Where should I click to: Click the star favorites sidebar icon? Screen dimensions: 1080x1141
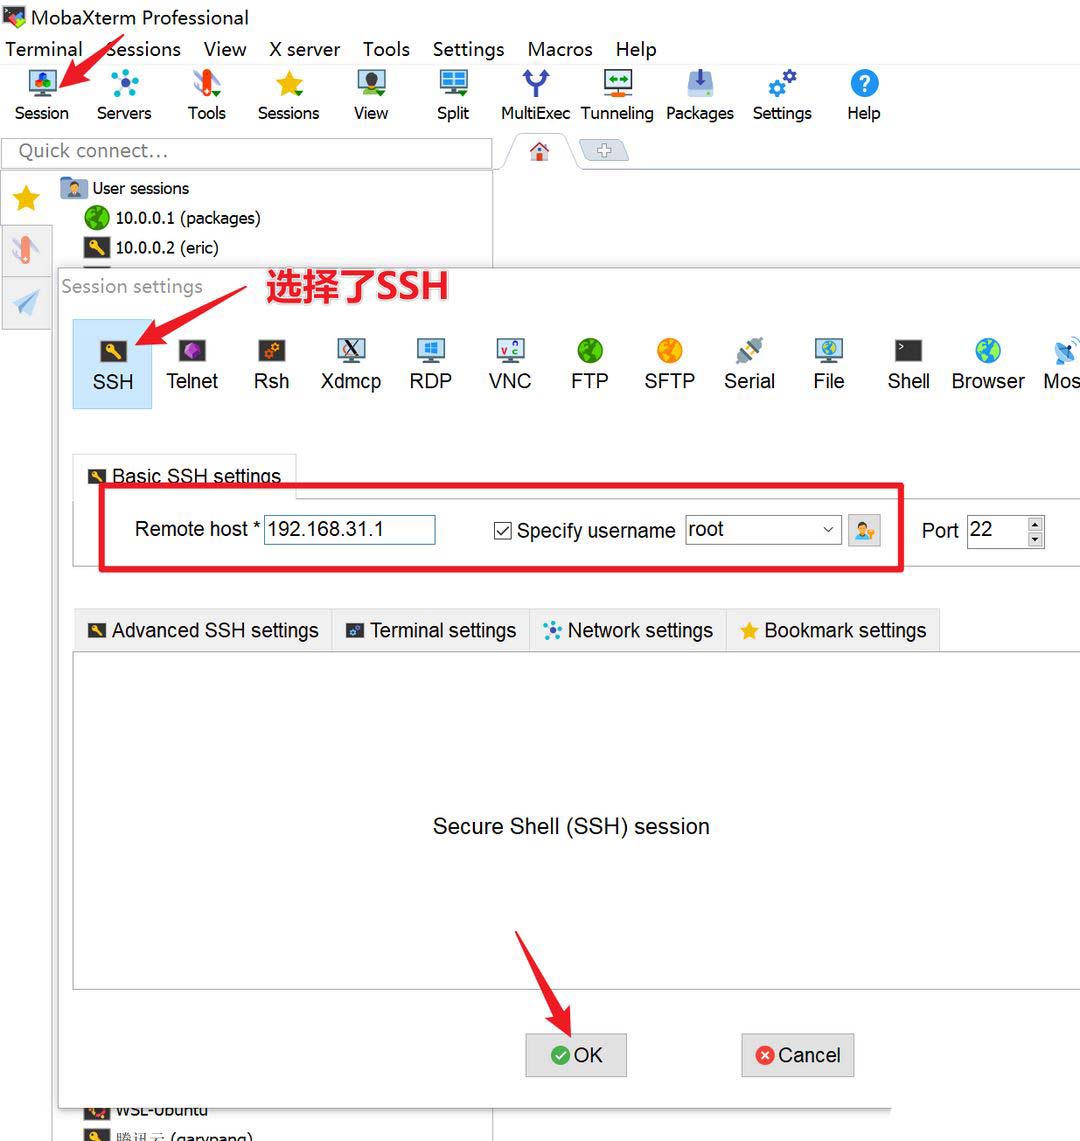(26, 198)
